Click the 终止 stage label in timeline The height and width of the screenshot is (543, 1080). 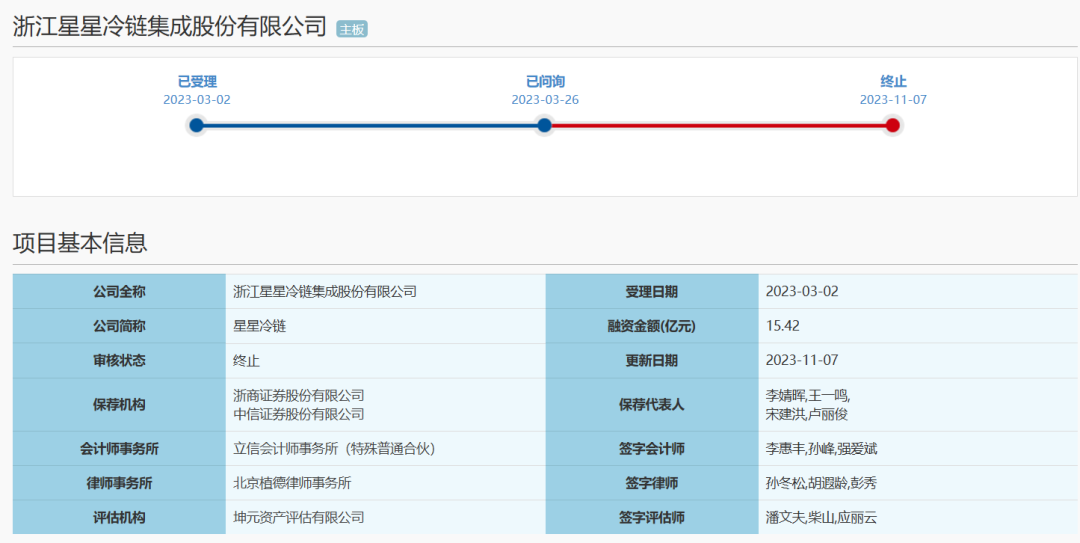coord(893,82)
